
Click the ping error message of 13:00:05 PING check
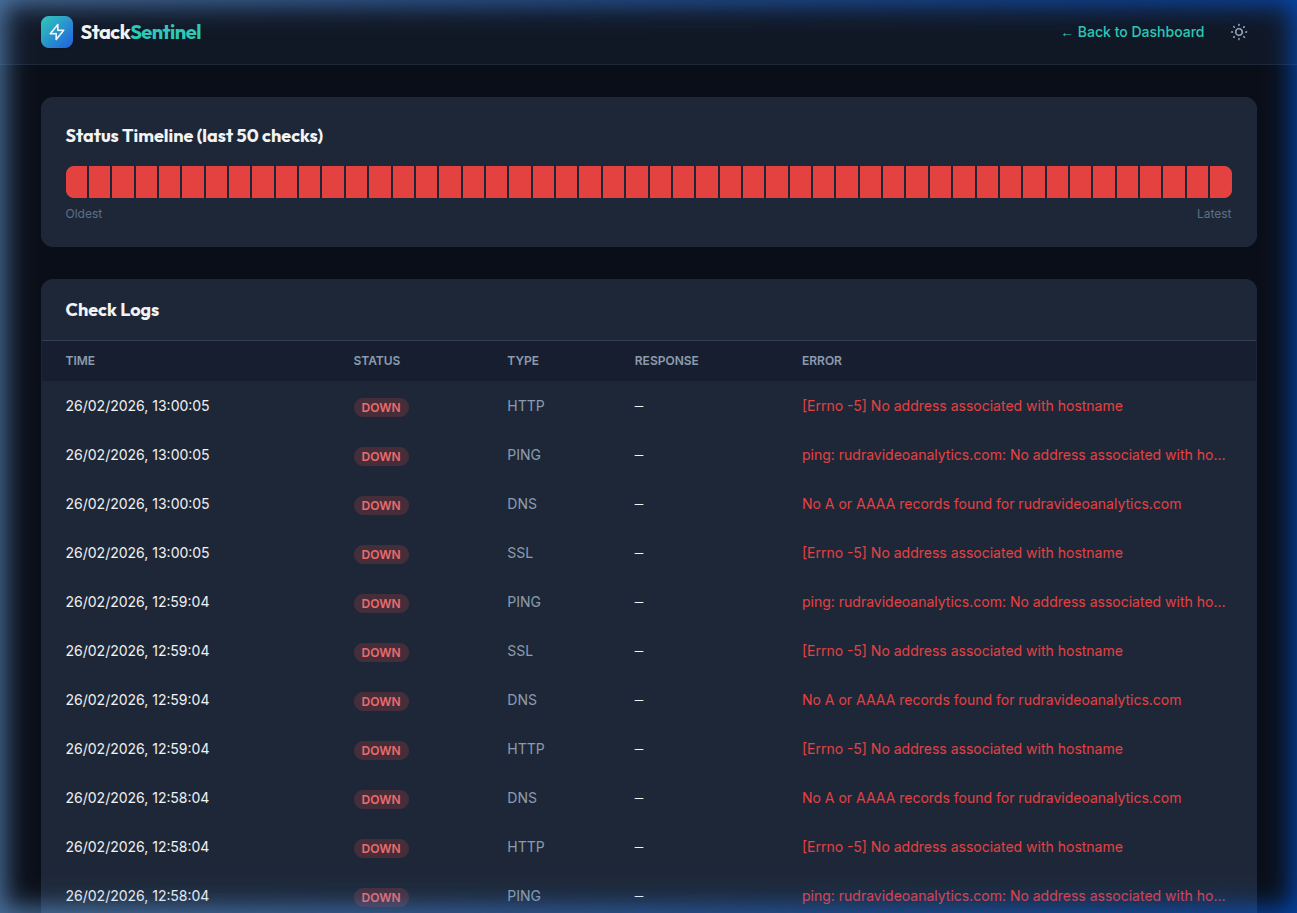[x=1014, y=455]
